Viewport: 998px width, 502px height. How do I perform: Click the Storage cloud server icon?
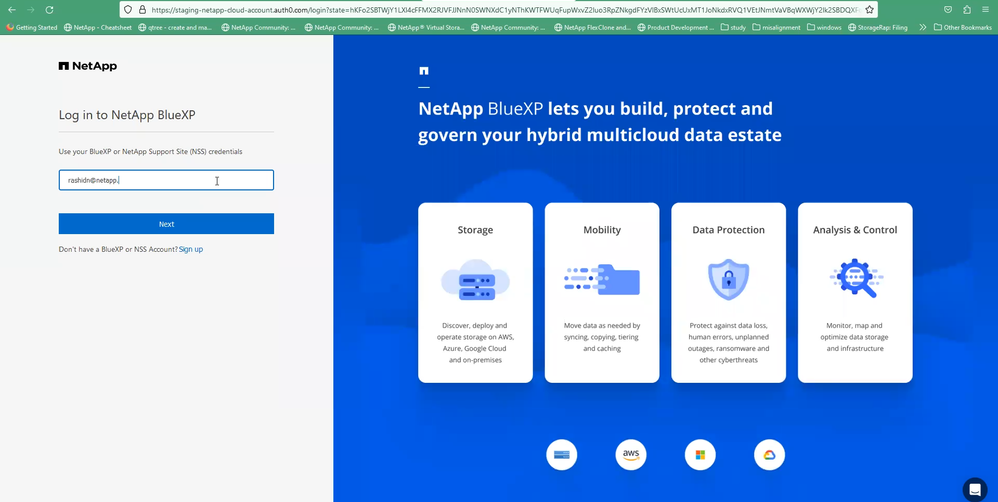[x=475, y=281]
